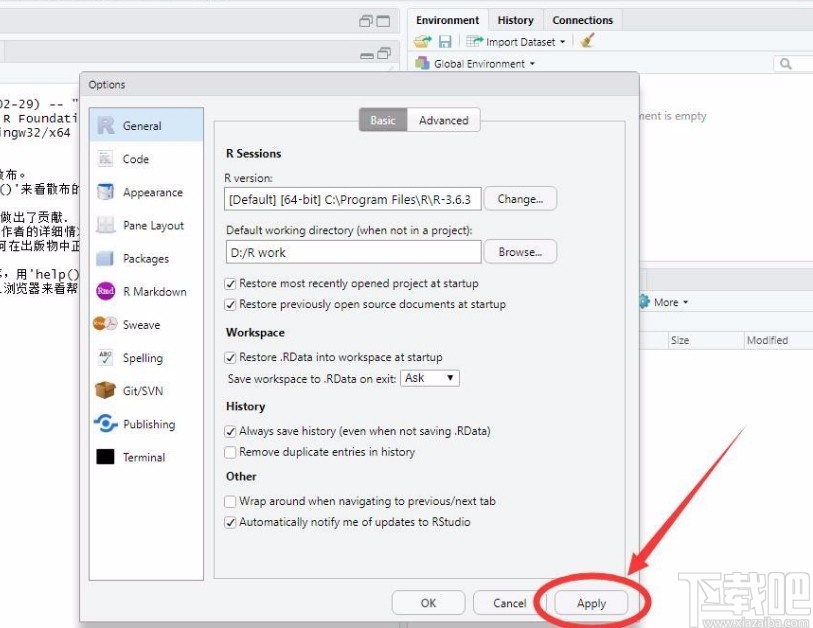The image size is (813, 628).
Task: Open the Sweave options category
Action: point(146,325)
